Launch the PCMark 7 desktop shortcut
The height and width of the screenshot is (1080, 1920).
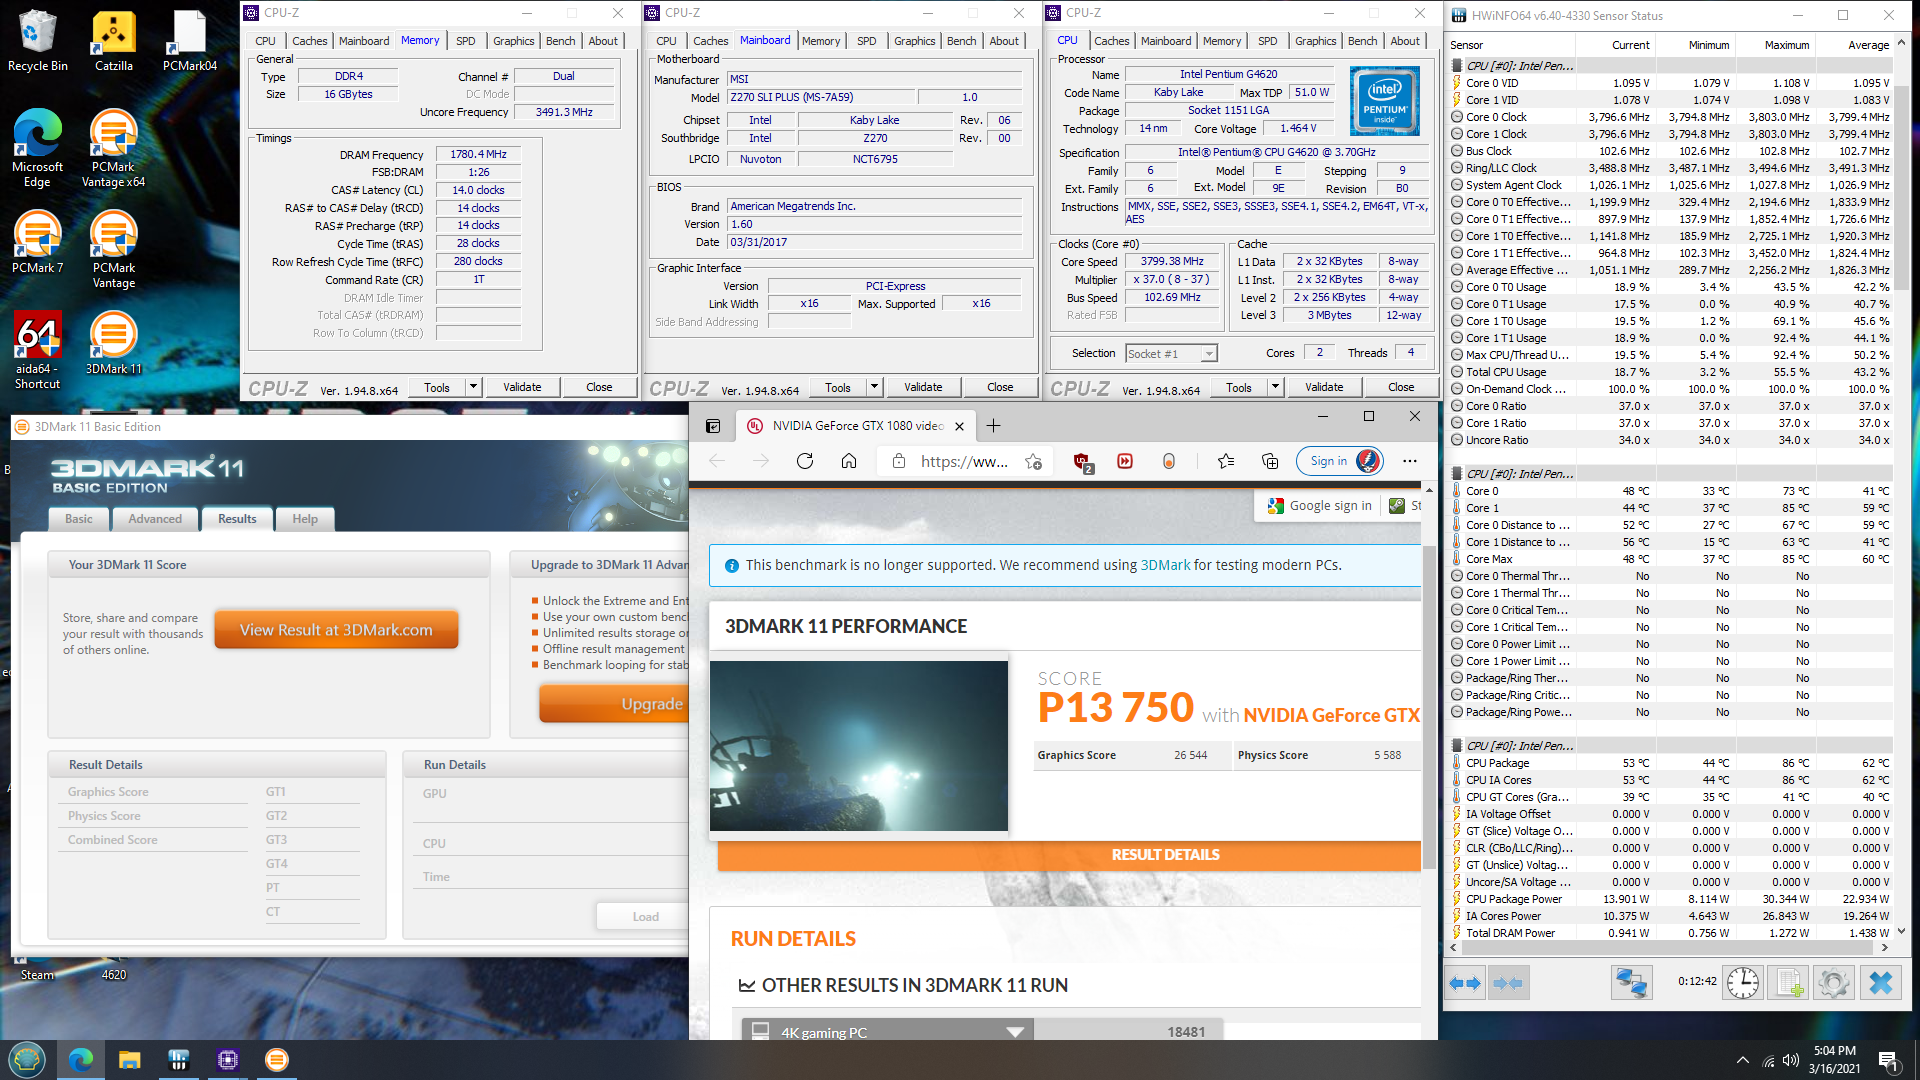pos(37,242)
